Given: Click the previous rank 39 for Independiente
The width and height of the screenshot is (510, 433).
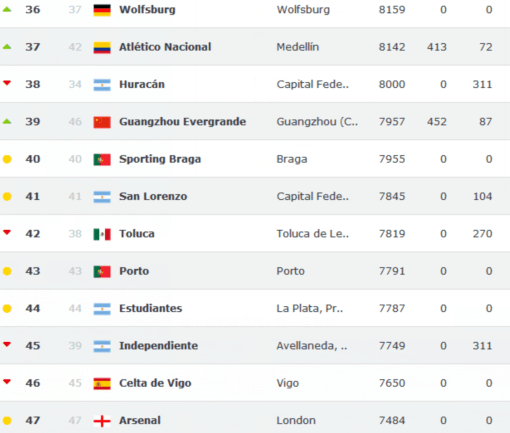Looking at the screenshot, I should (75, 346).
